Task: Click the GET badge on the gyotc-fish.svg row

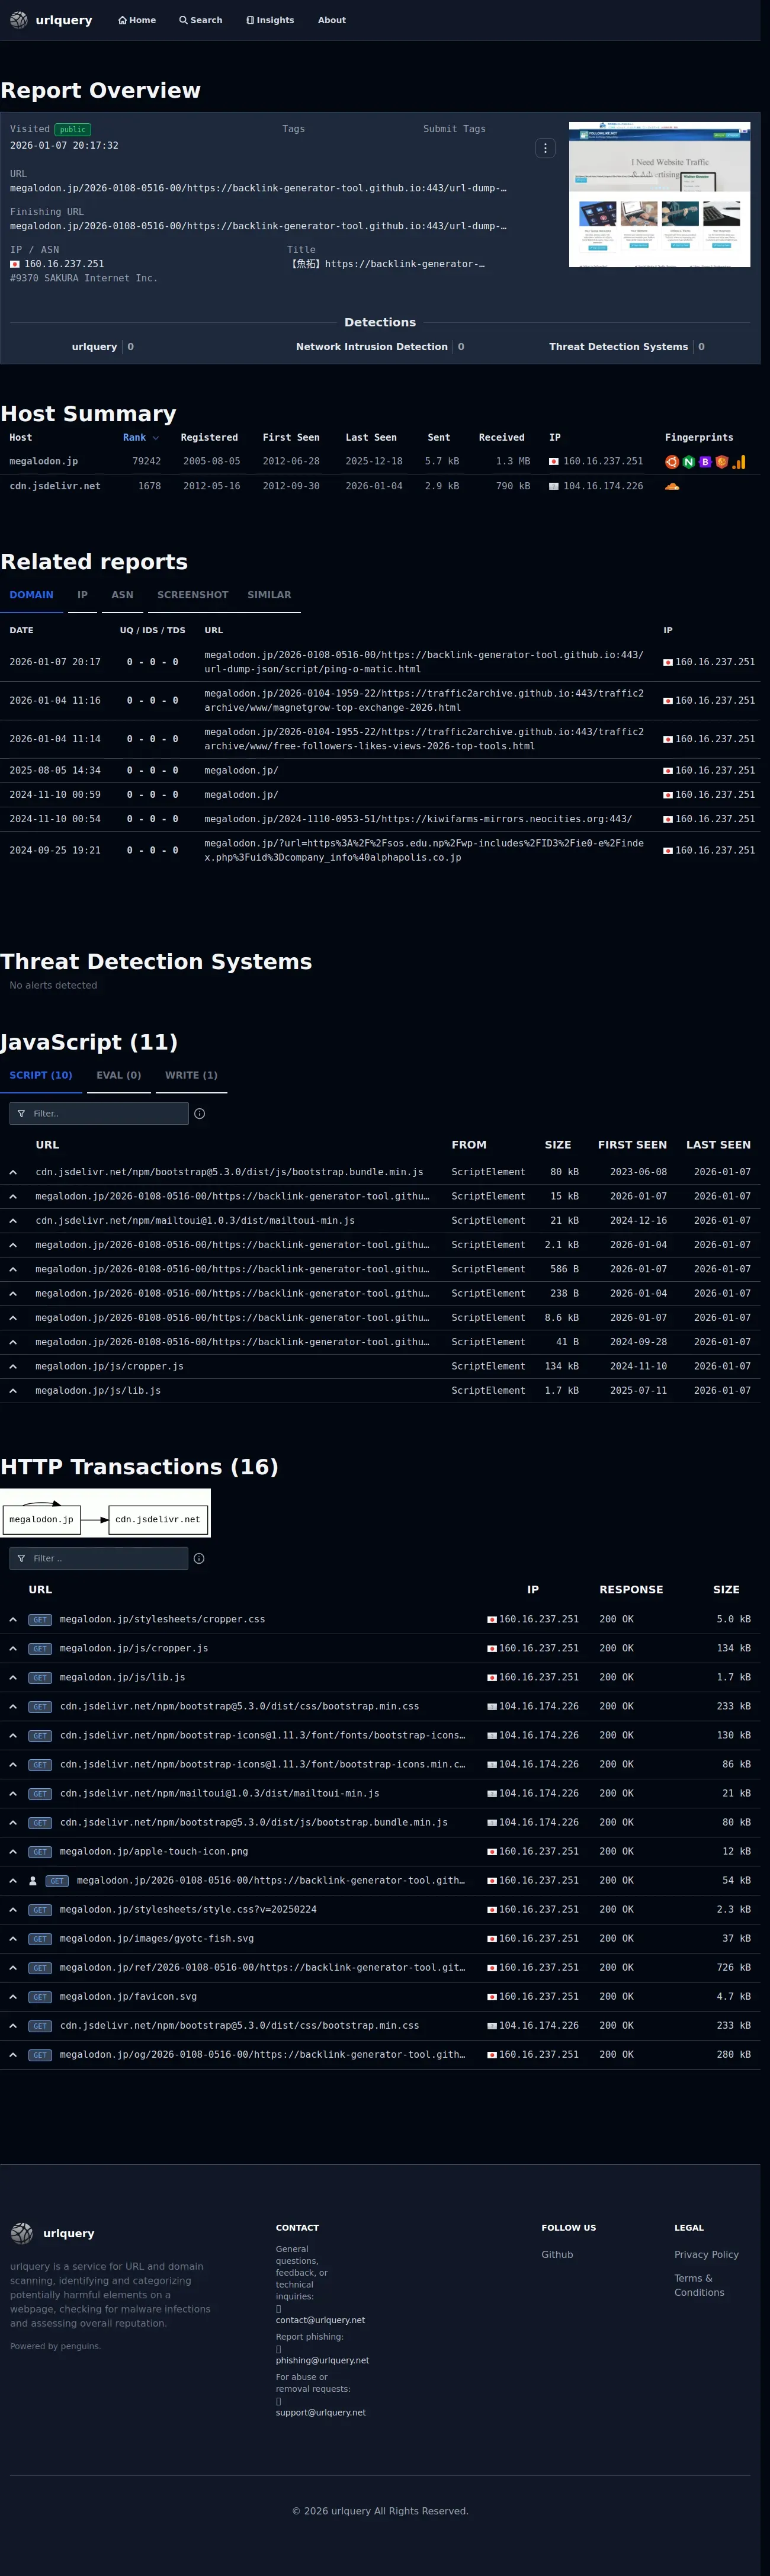Action: pyautogui.click(x=40, y=1939)
